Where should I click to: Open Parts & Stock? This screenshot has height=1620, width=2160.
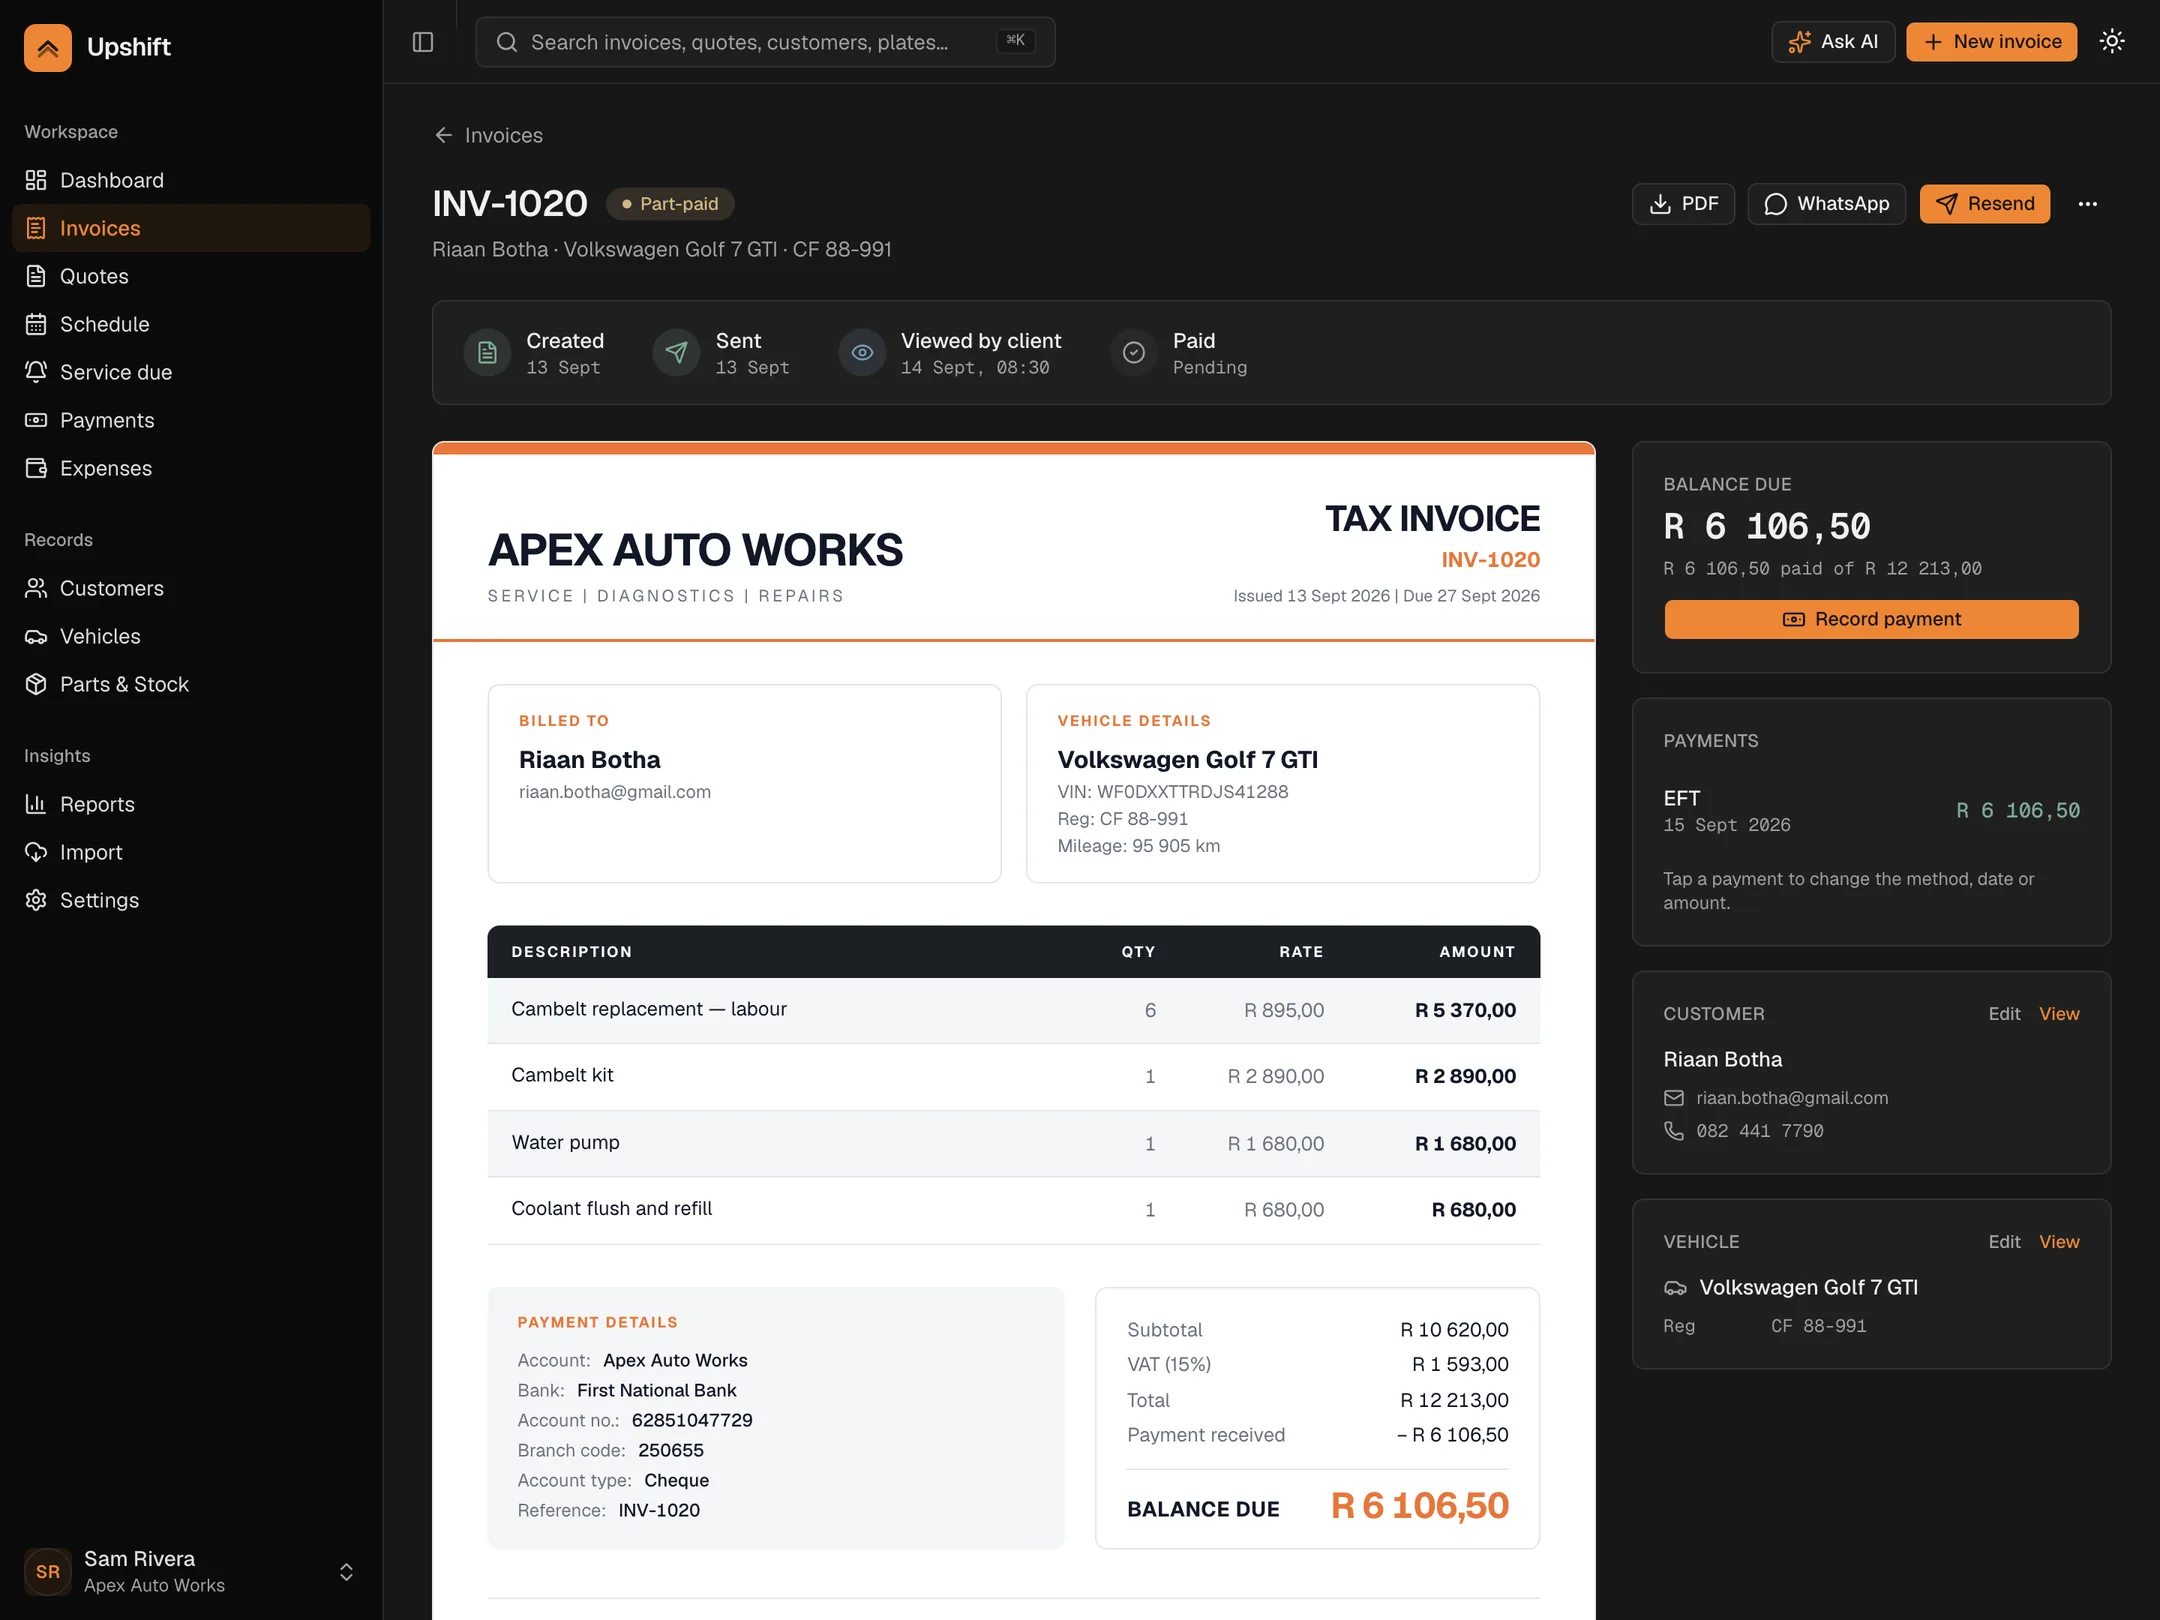(x=191, y=684)
